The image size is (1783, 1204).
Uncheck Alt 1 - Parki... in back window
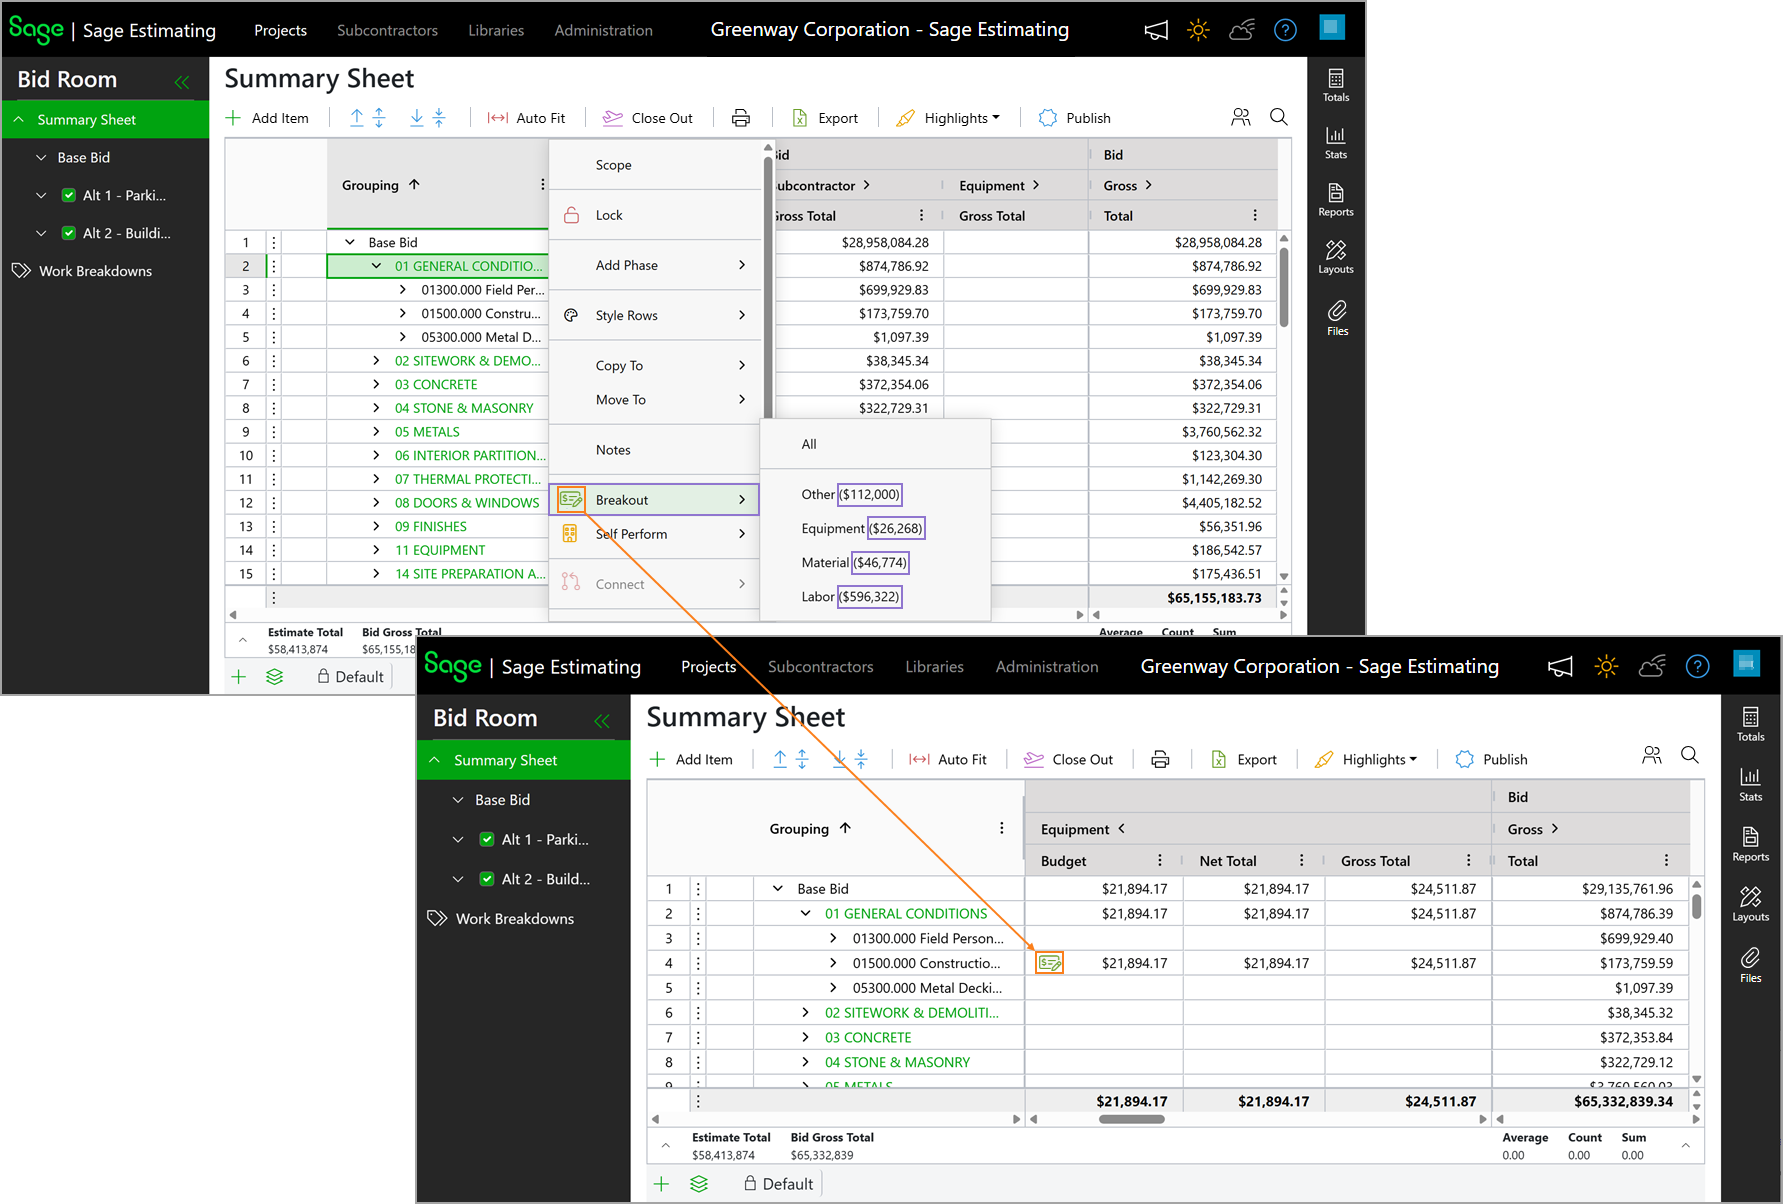(68, 195)
